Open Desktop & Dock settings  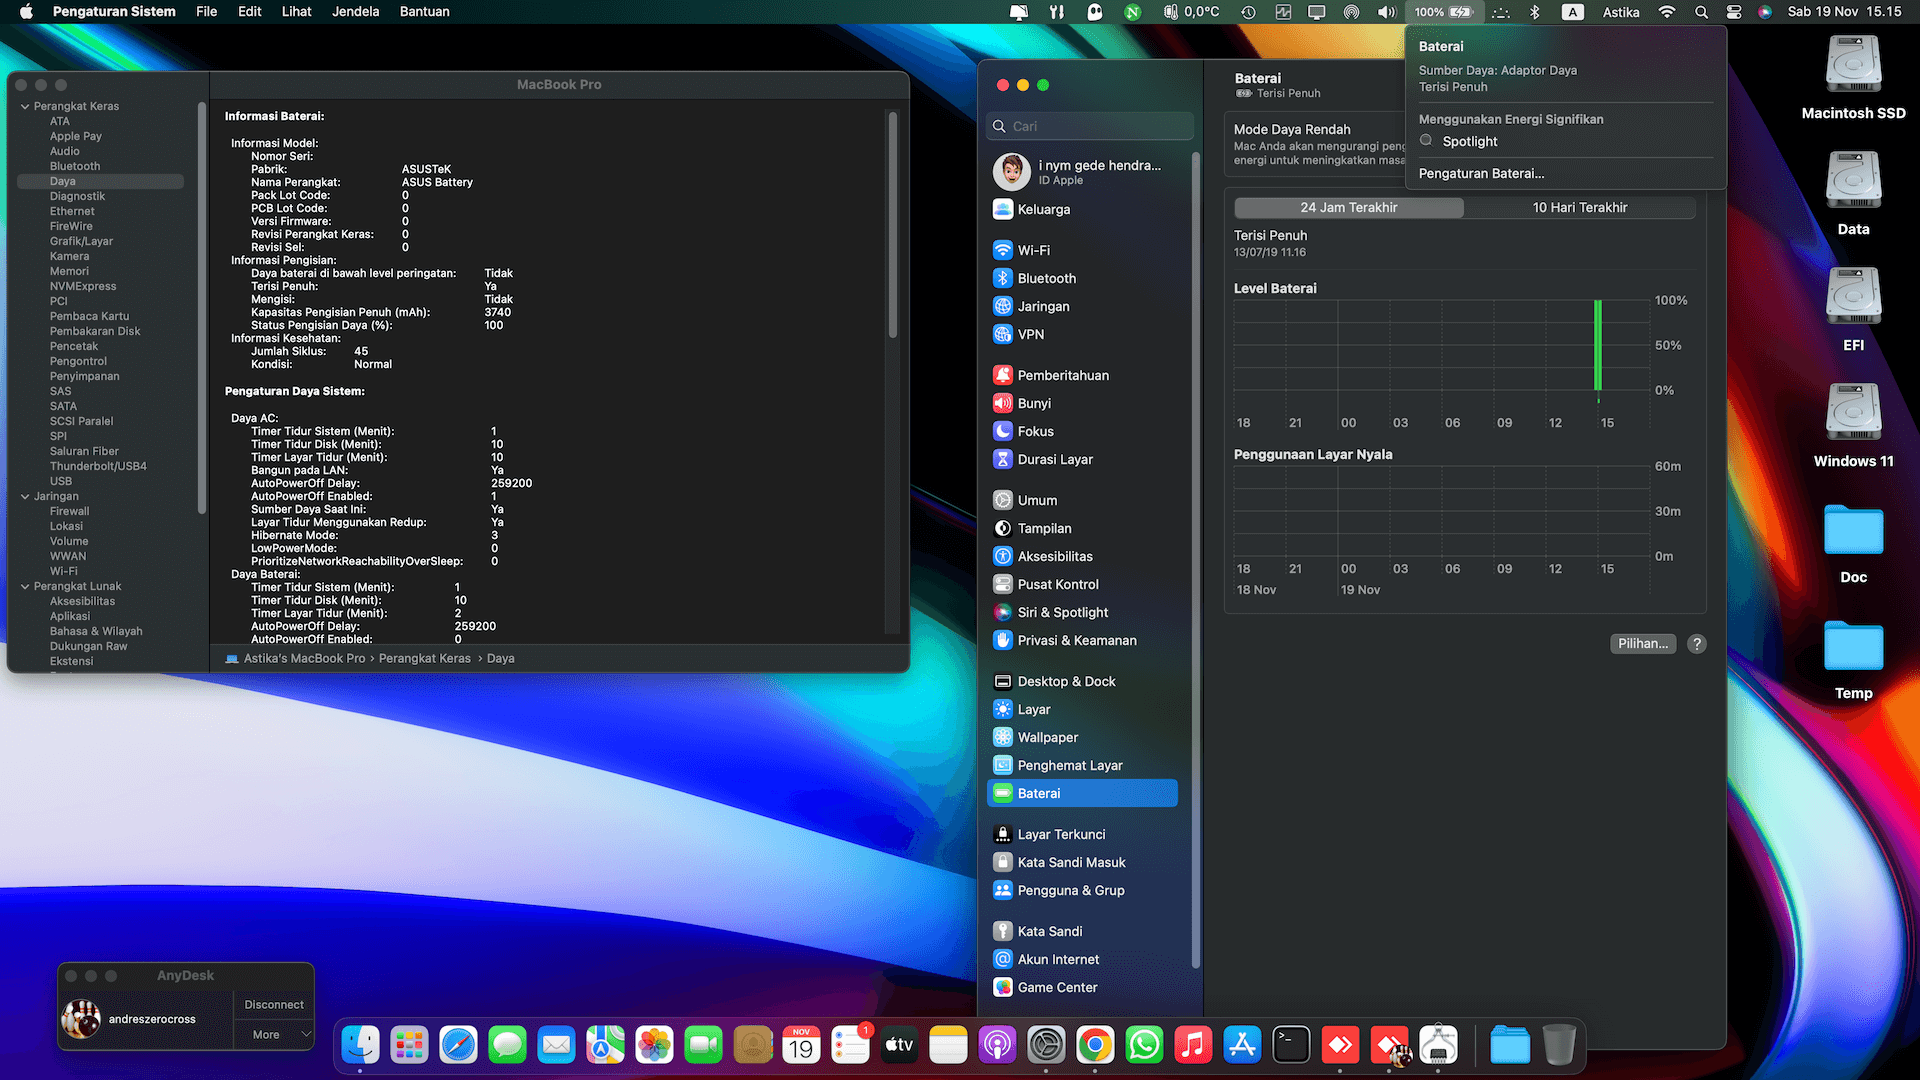1084,681
